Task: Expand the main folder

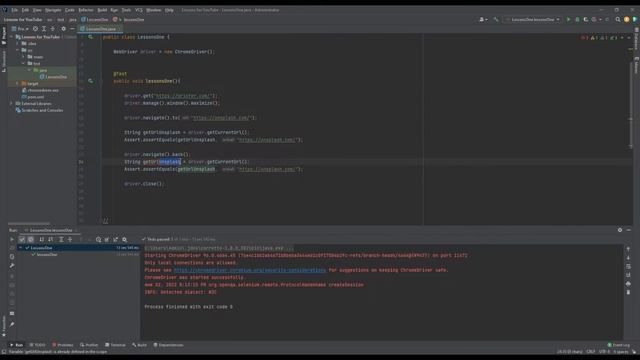Action: click(x=24, y=57)
